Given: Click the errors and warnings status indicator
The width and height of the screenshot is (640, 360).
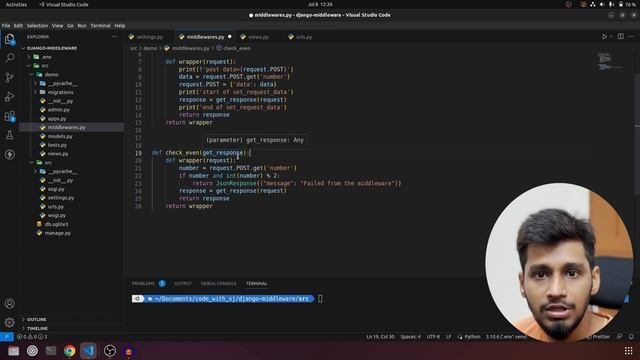Looking at the screenshot, I should [32, 337].
